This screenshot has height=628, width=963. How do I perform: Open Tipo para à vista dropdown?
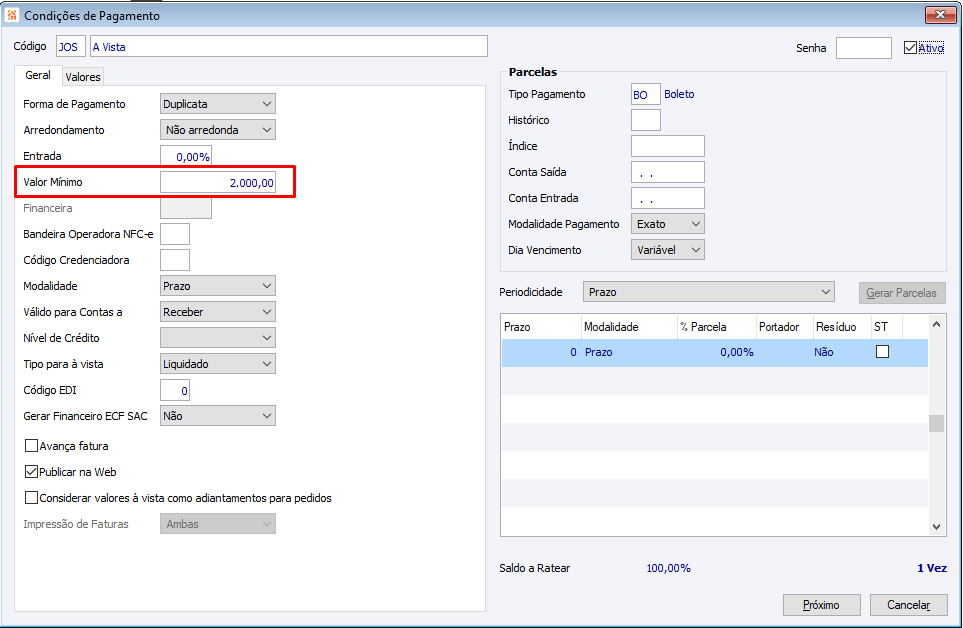(x=217, y=363)
